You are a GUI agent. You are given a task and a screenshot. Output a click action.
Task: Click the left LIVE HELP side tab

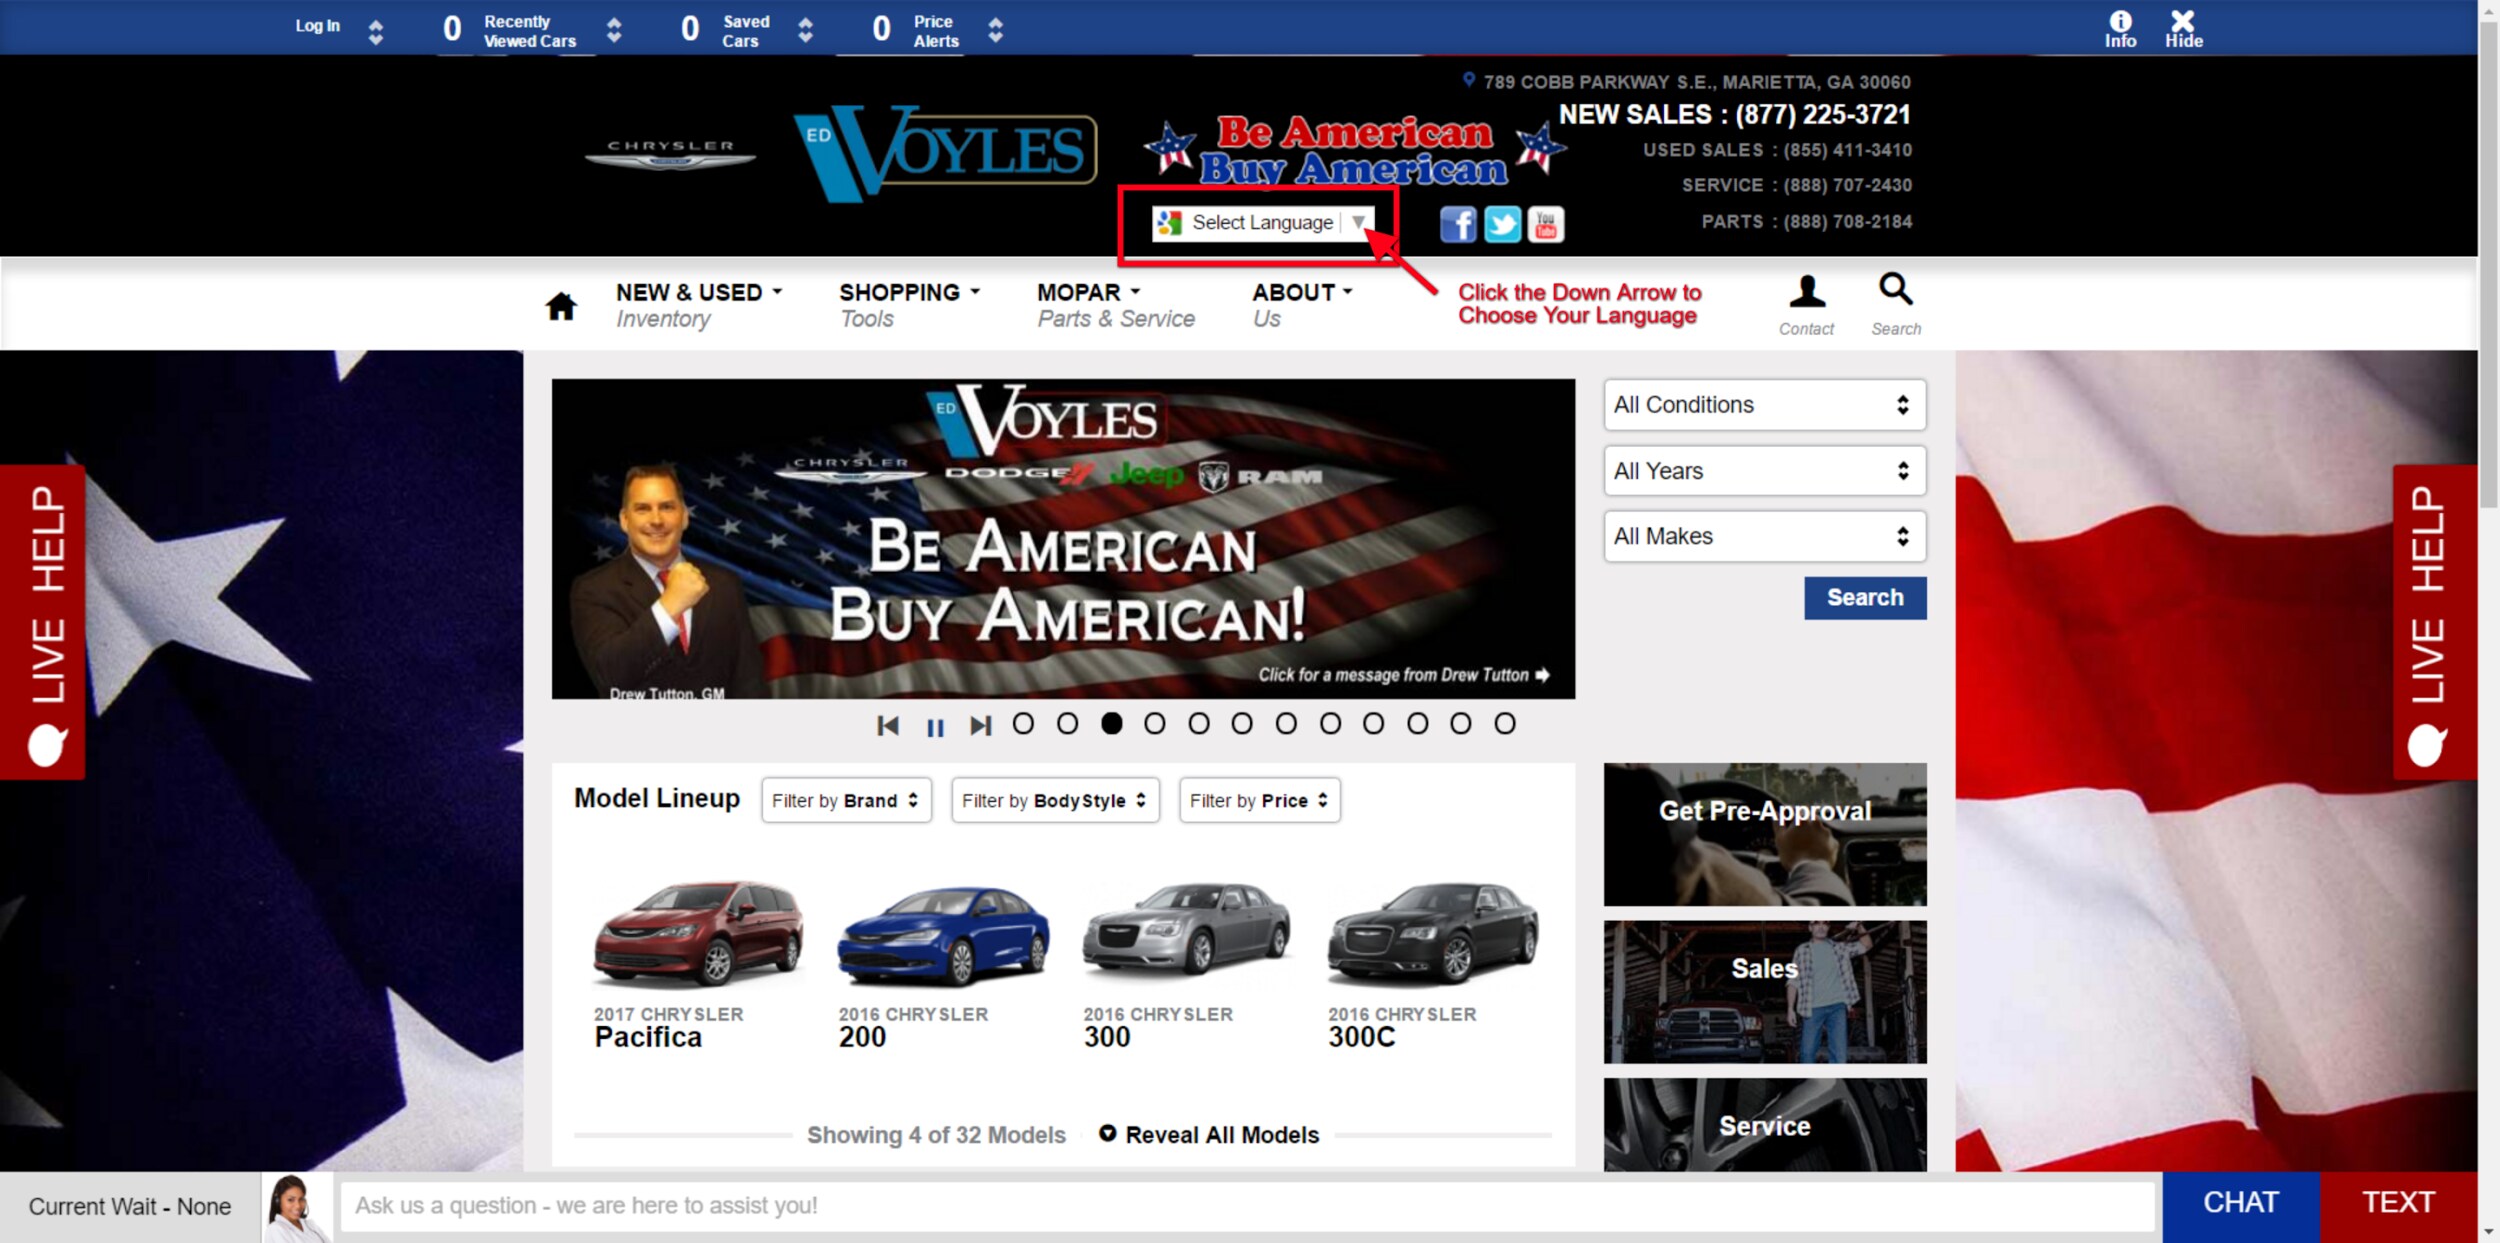coord(43,621)
